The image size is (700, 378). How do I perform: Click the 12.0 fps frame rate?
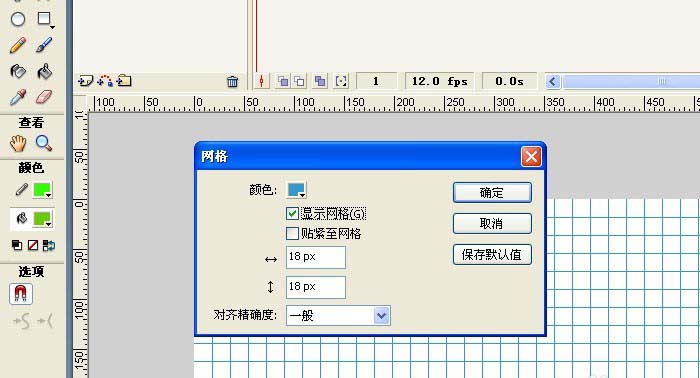point(440,81)
